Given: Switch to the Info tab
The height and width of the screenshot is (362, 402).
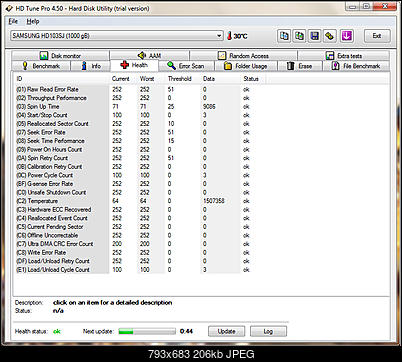Looking at the screenshot, I should pos(91,66).
